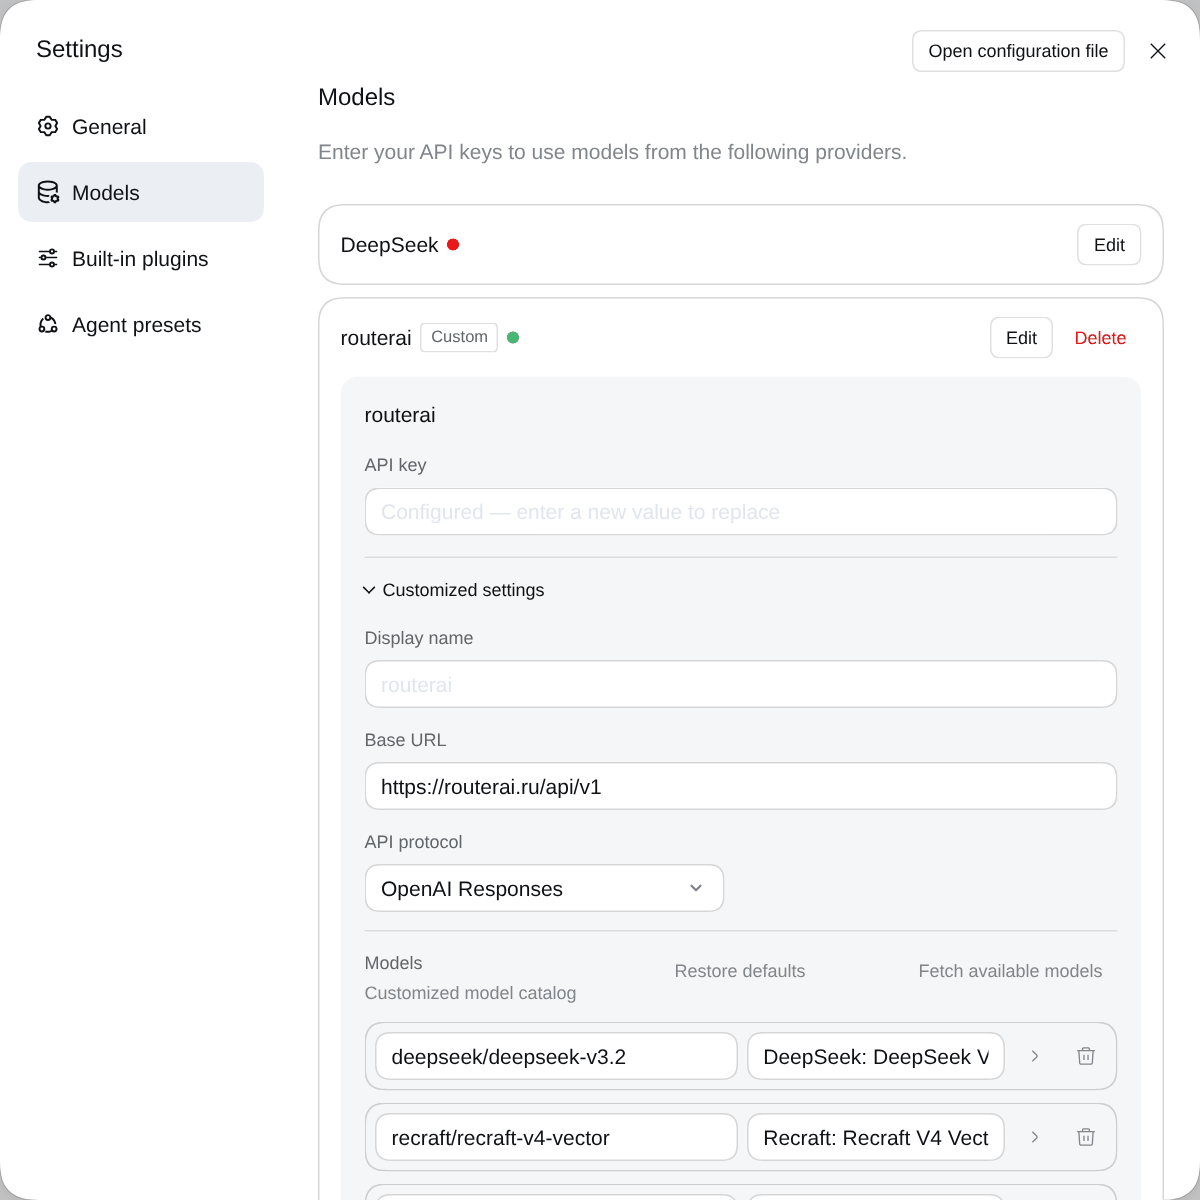Click the Customized model catalog label
The height and width of the screenshot is (1200, 1200).
point(470,993)
